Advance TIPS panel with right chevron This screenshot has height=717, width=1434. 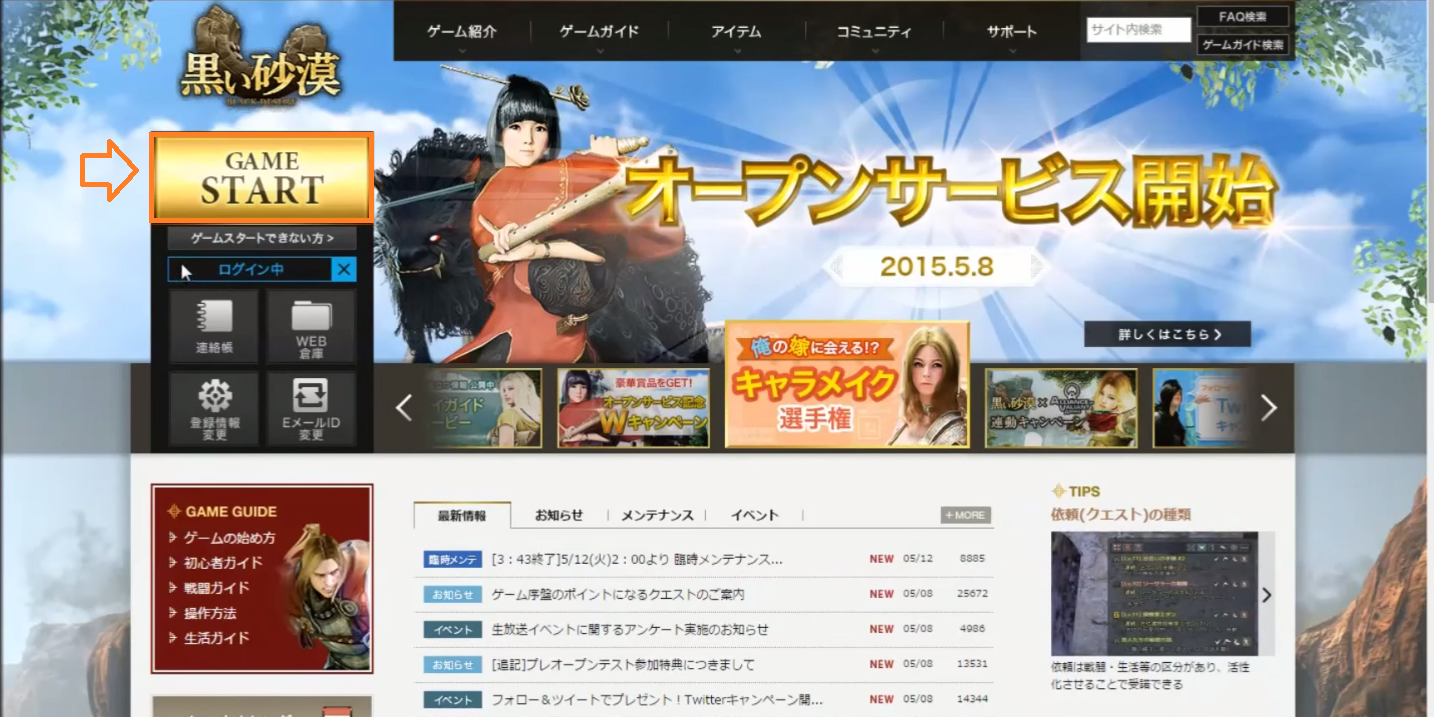1266,595
